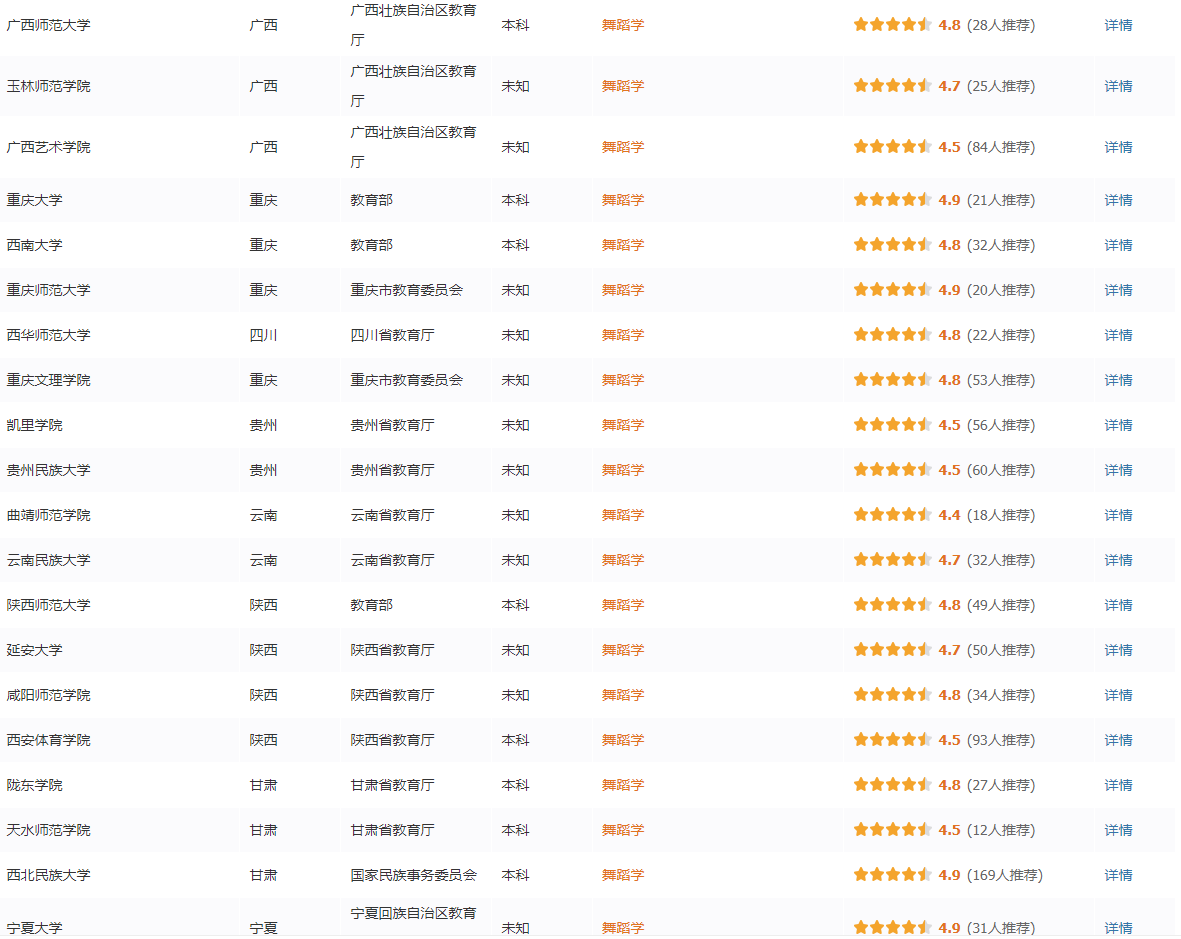Screen dimensions: 1181x939
Task: Select school name 延安大学
Action: 35,650
